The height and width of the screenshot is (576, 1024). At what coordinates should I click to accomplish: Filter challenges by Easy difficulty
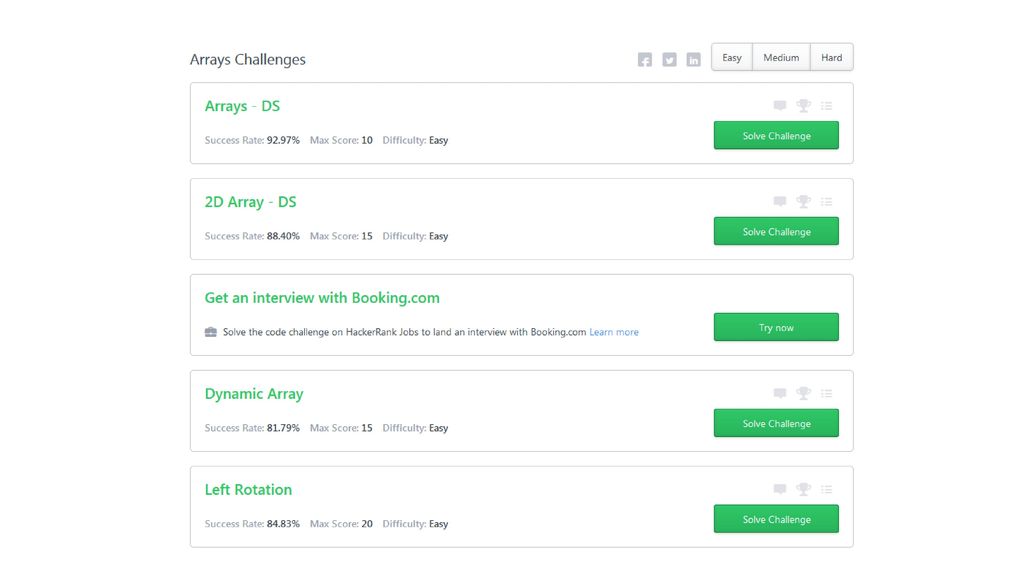point(732,57)
